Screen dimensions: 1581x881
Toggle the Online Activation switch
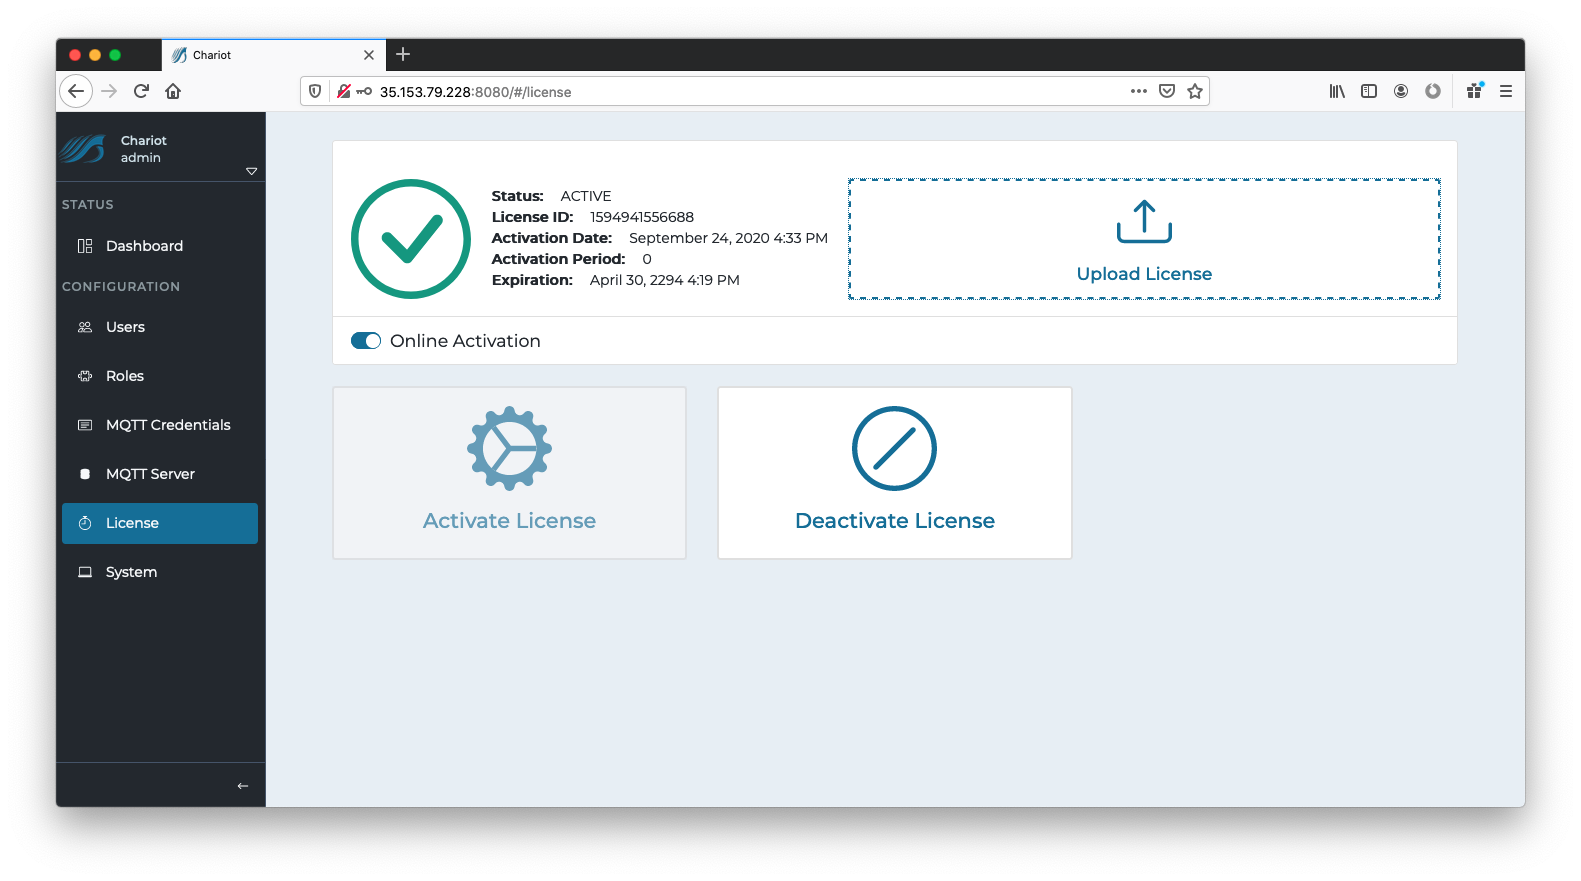coord(366,341)
